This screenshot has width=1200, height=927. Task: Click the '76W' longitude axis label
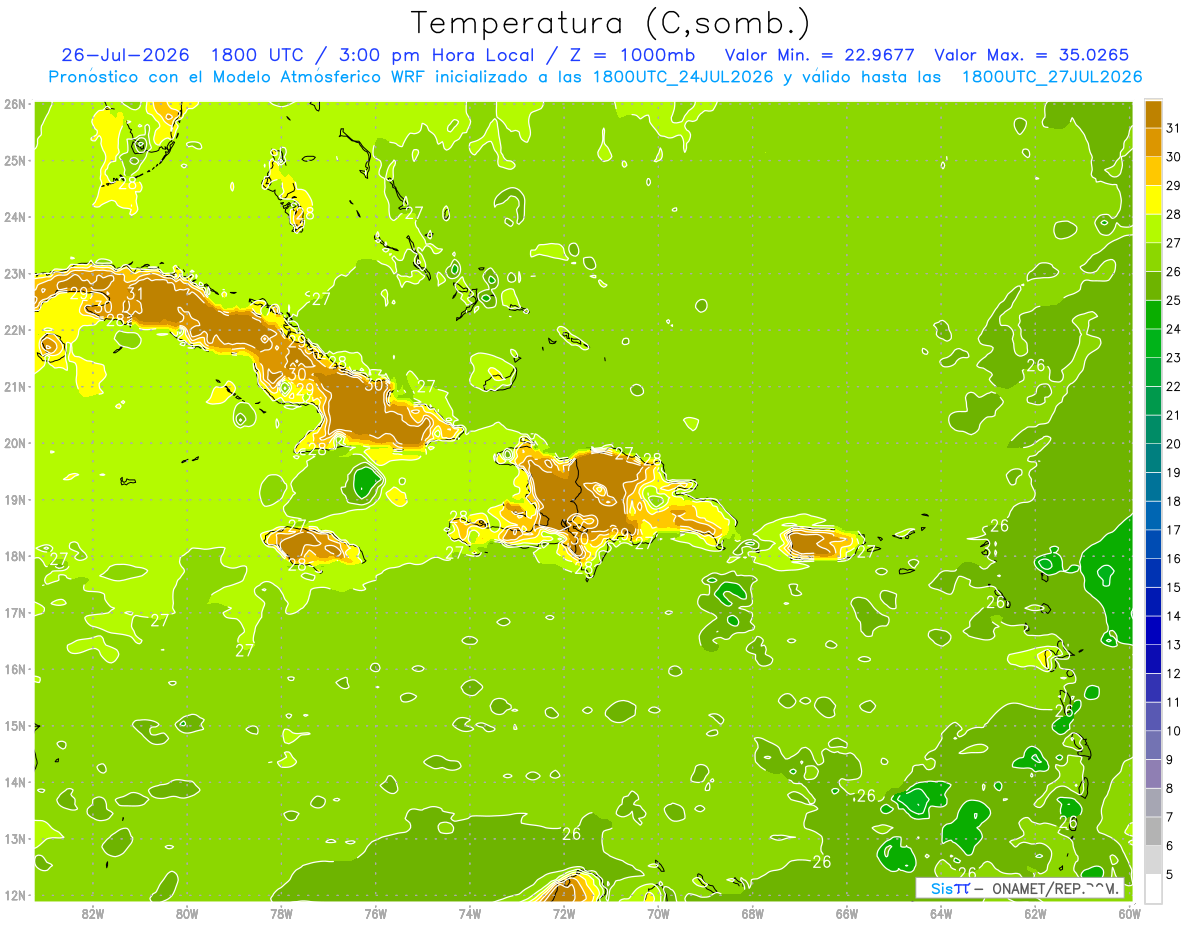click(375, 913)
